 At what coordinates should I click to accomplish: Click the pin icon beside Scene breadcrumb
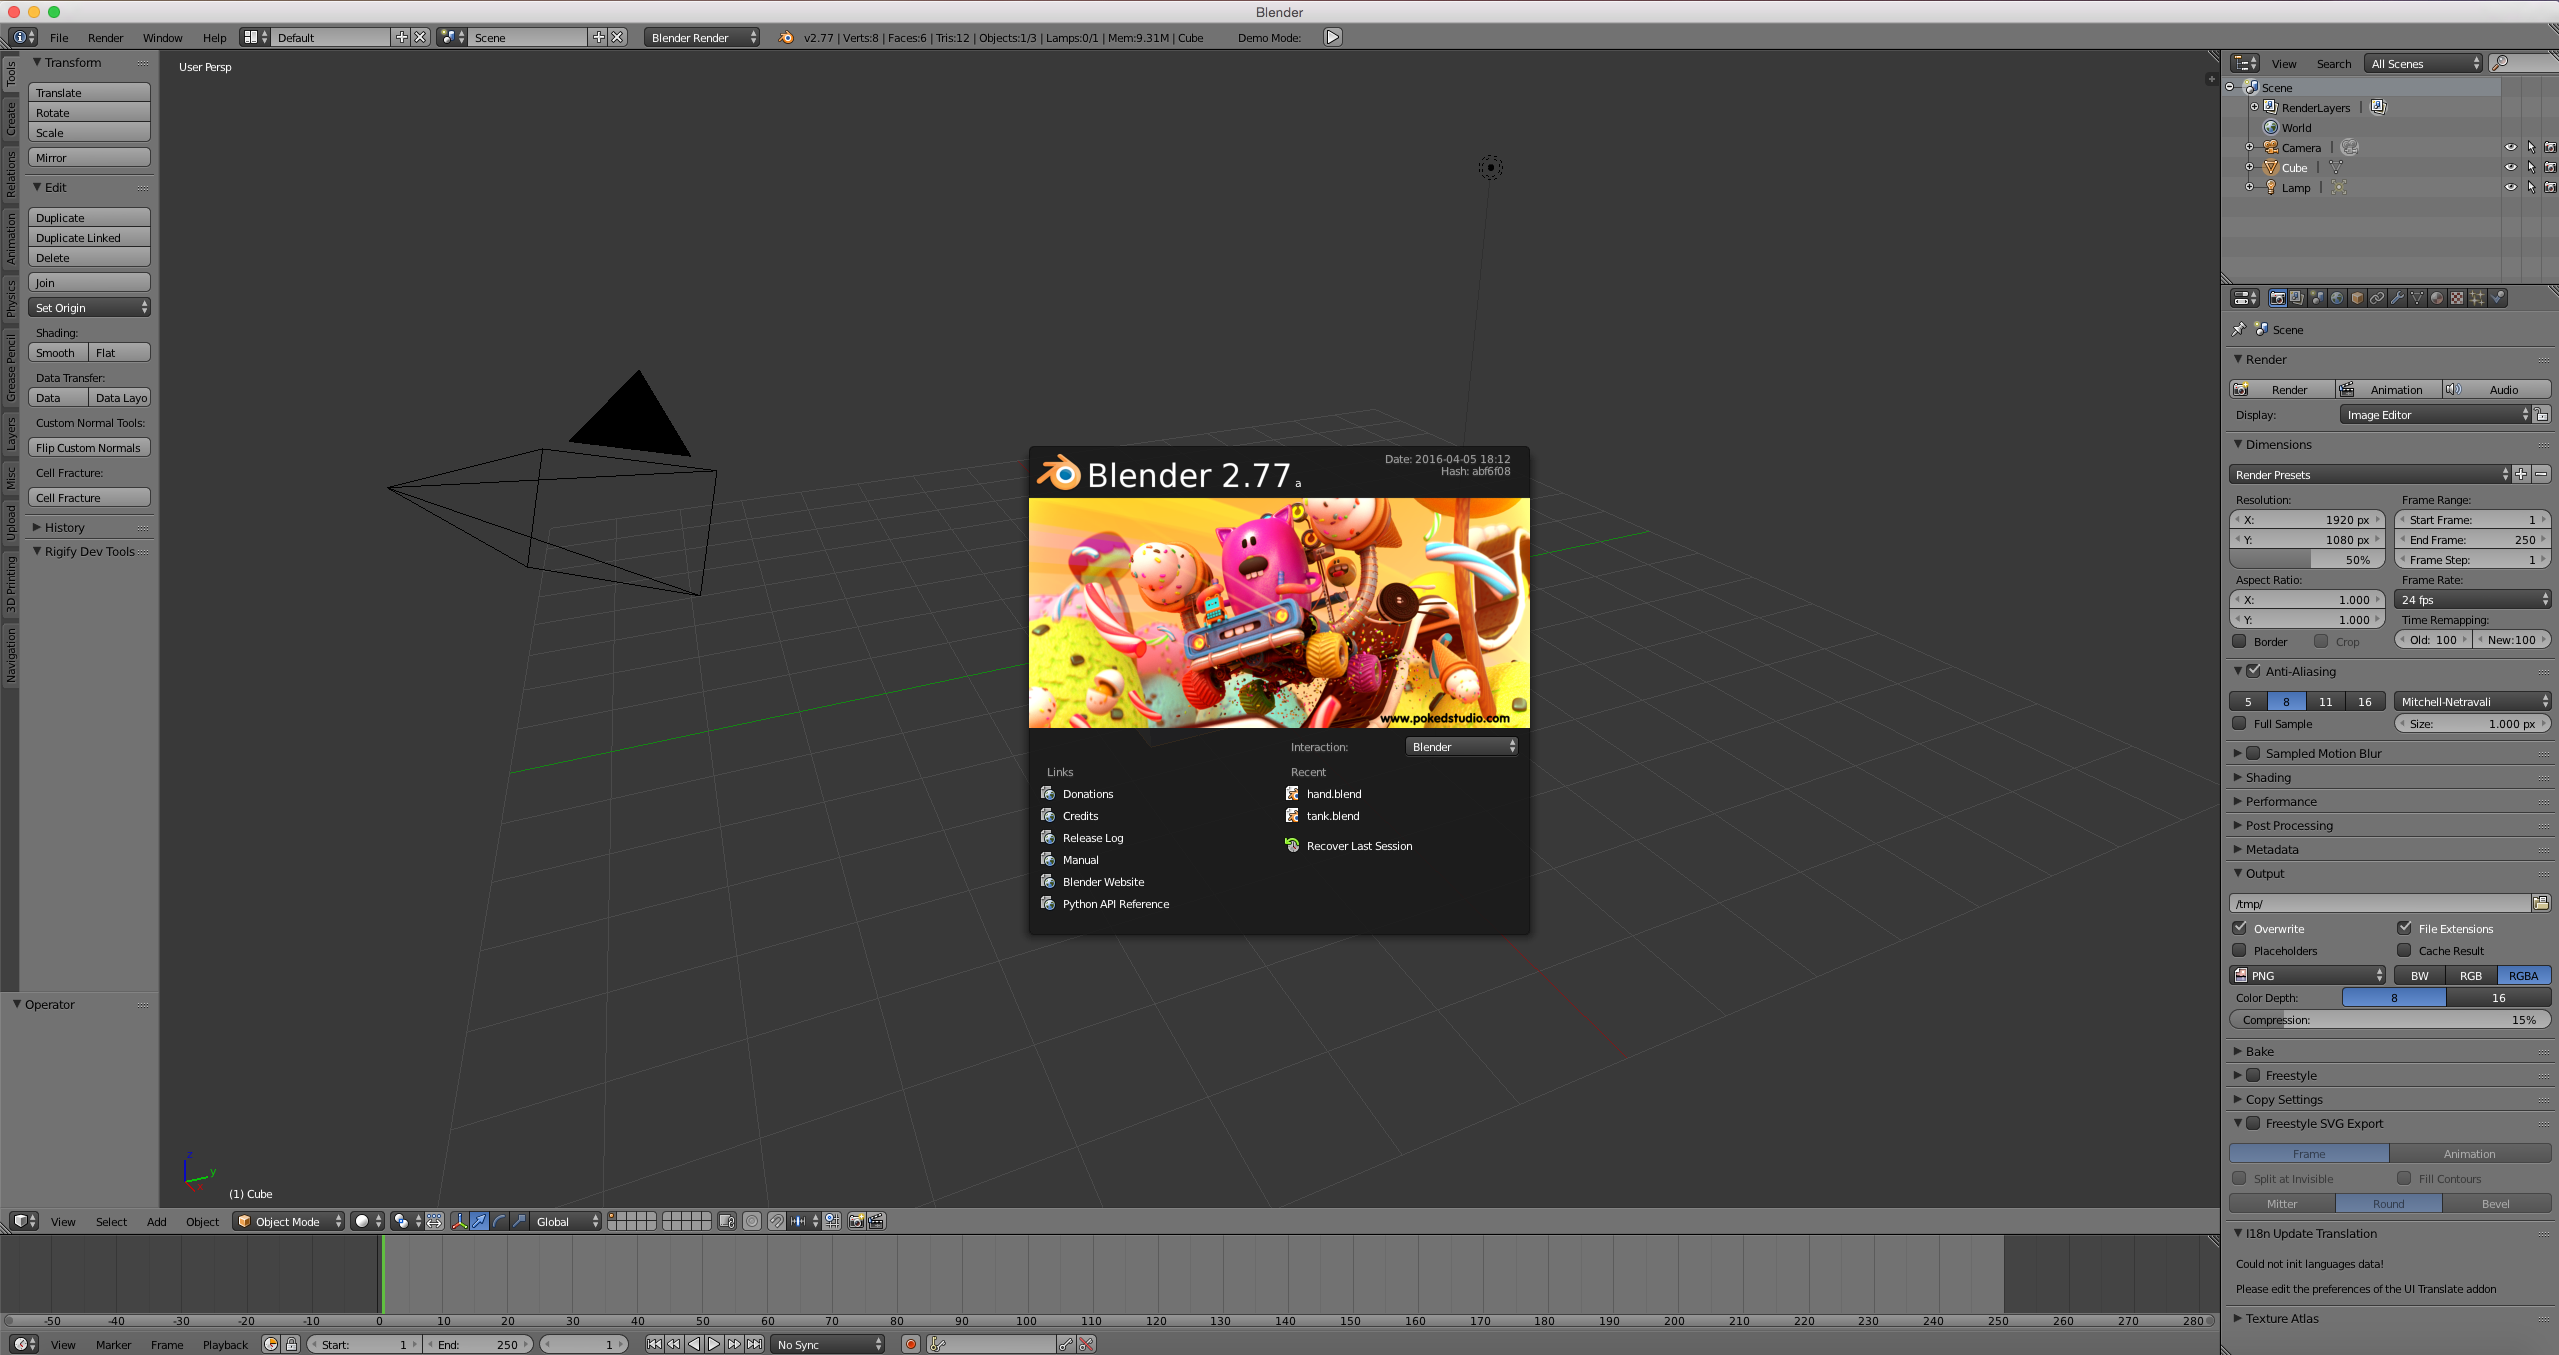point(2238,329)
